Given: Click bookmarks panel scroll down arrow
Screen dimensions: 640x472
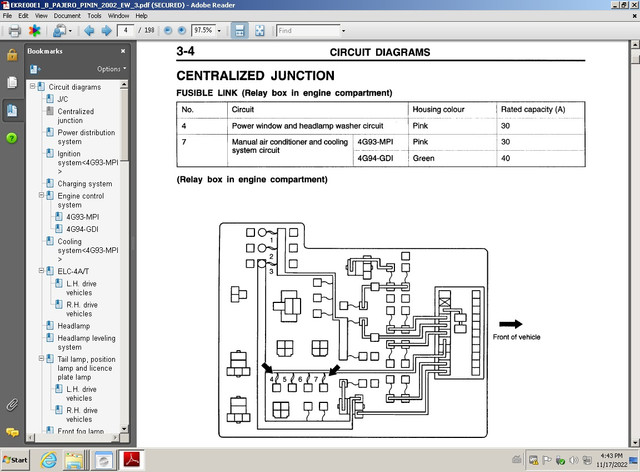Looking at the screenshot, I should tap(124, 428).
